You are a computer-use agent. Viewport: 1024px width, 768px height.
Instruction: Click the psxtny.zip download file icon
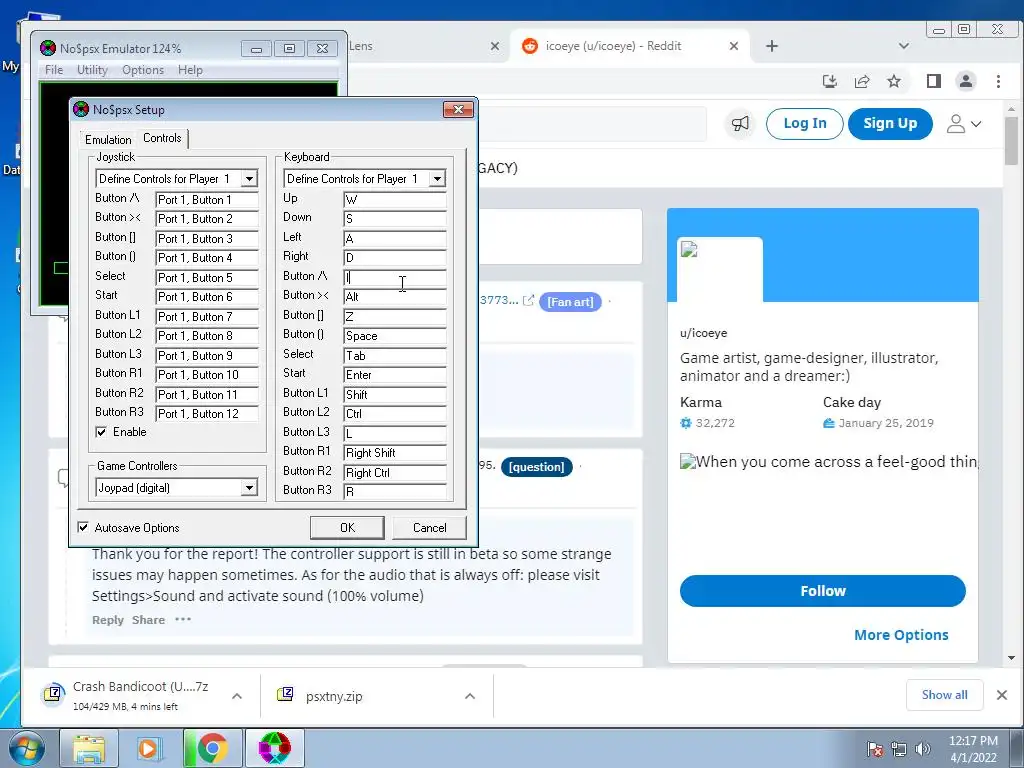[285, 694]
